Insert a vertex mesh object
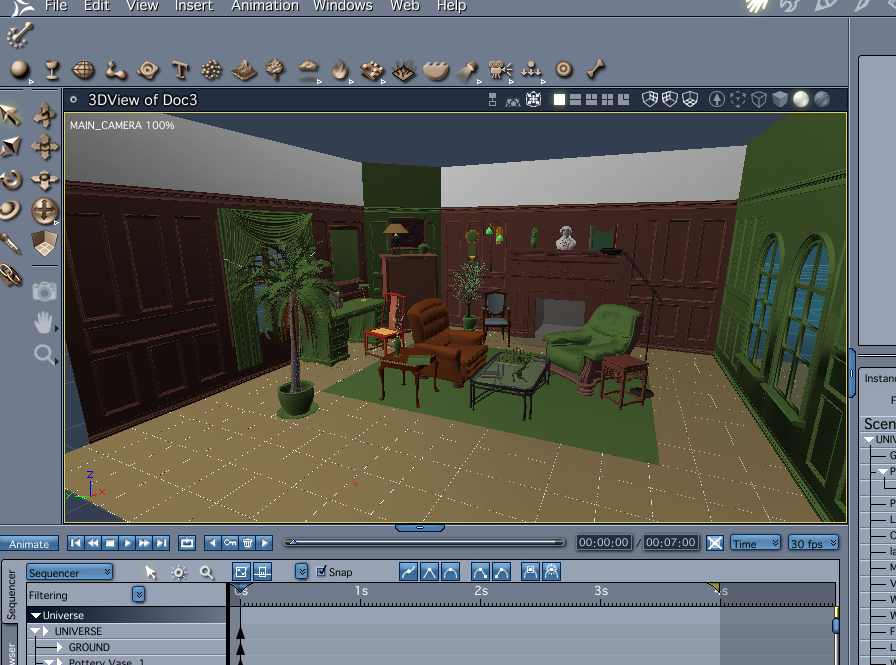This screenshot has width=896, height=665. tap(83, 70)
